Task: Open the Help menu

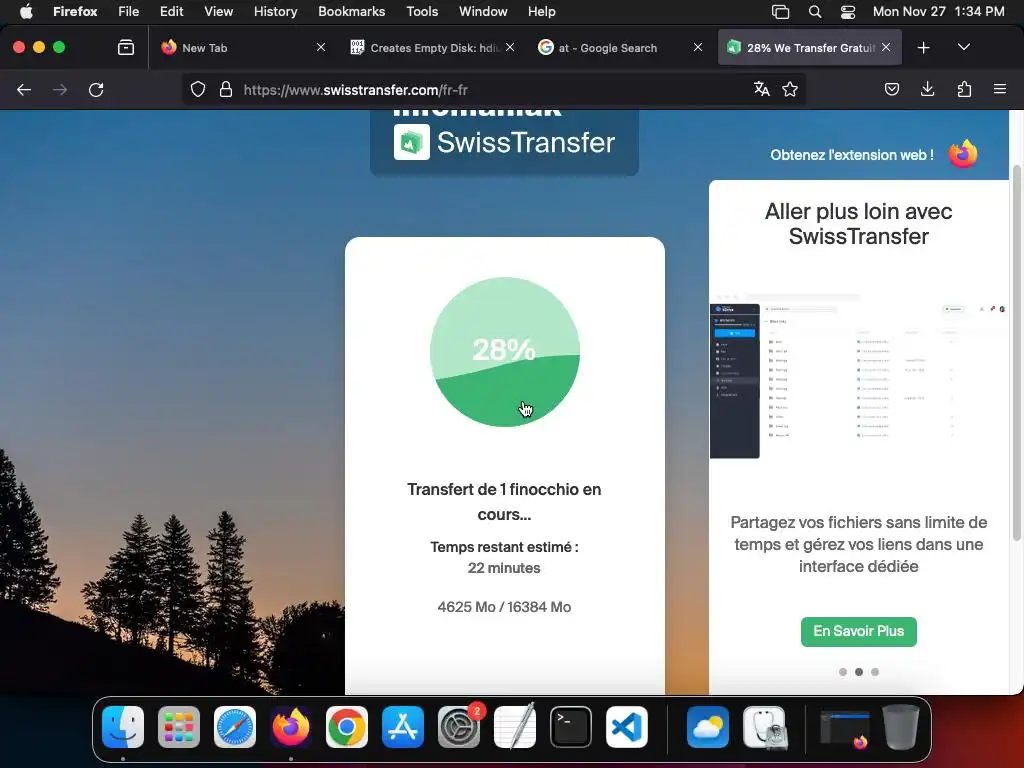Action: coord(541,11)
